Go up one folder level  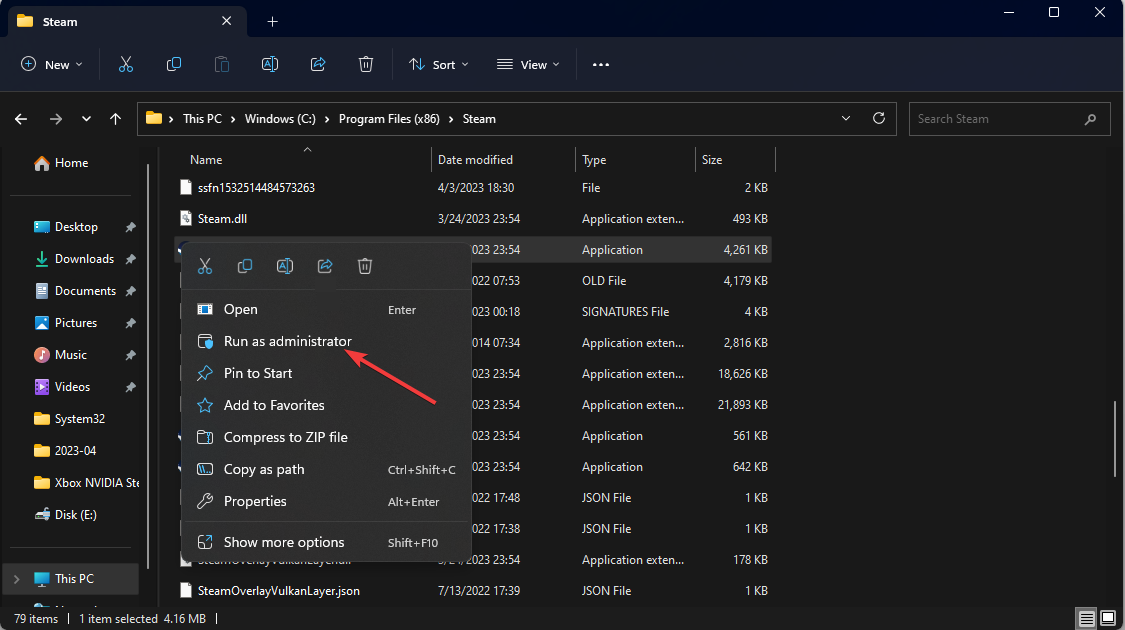tap(116, 119)
